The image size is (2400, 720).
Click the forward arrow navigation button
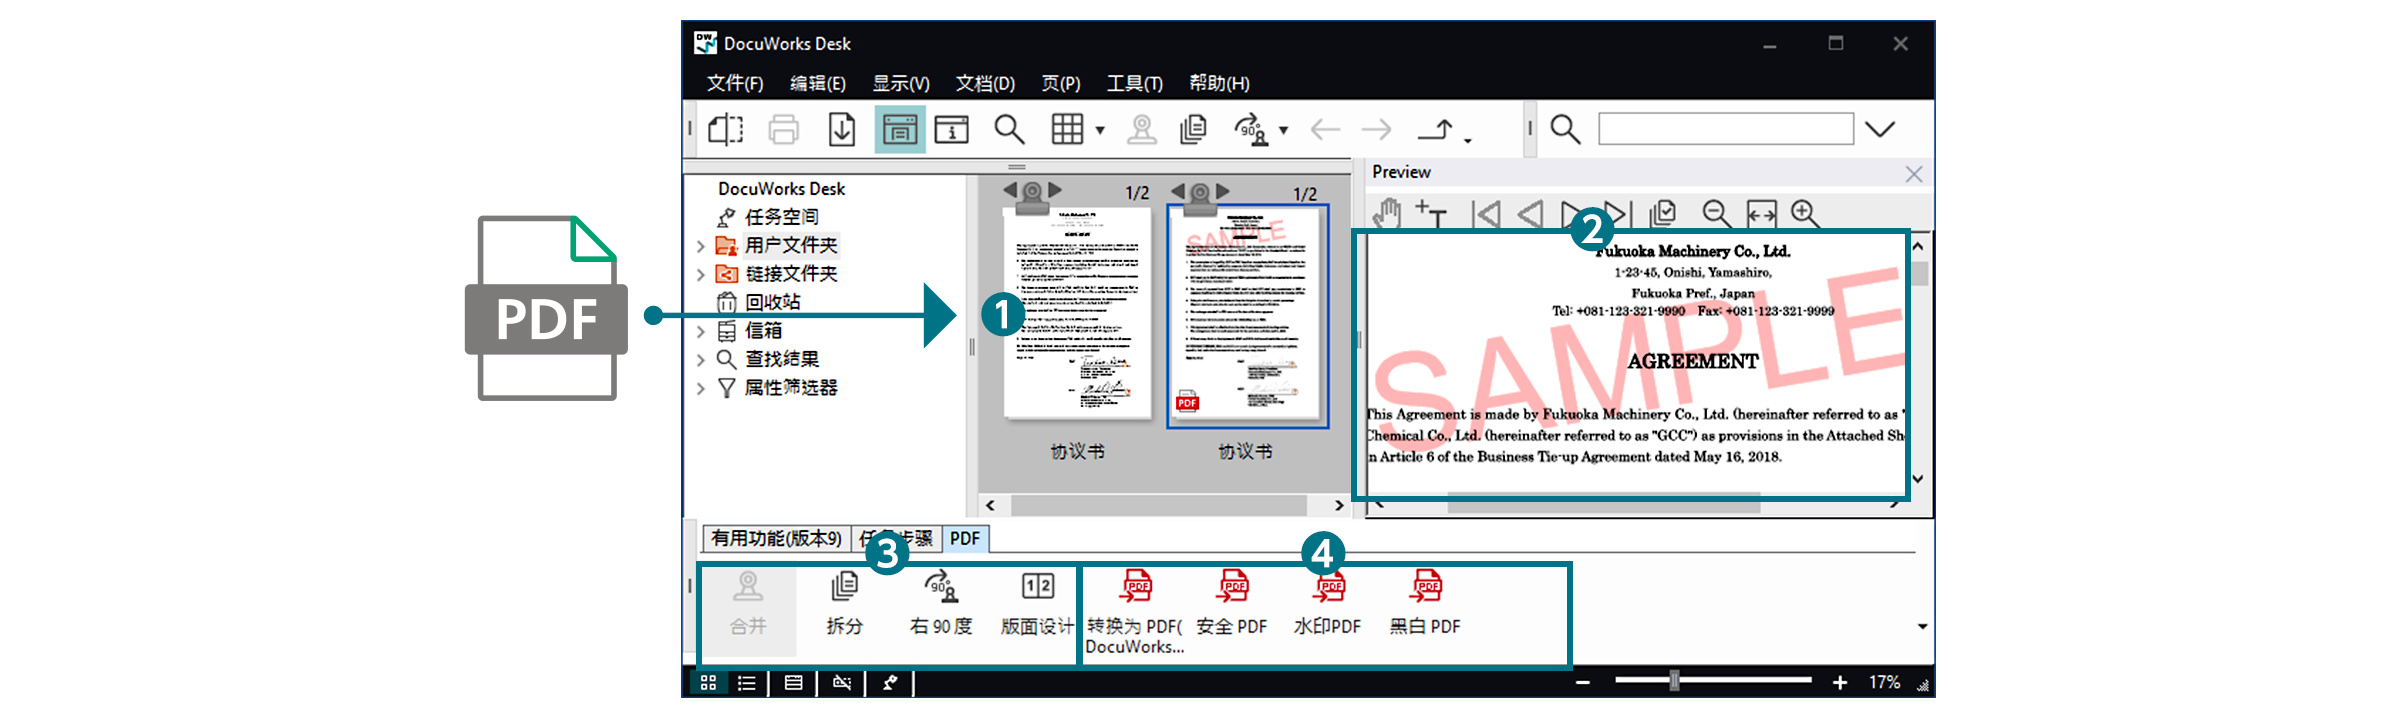click(1377, 129)
